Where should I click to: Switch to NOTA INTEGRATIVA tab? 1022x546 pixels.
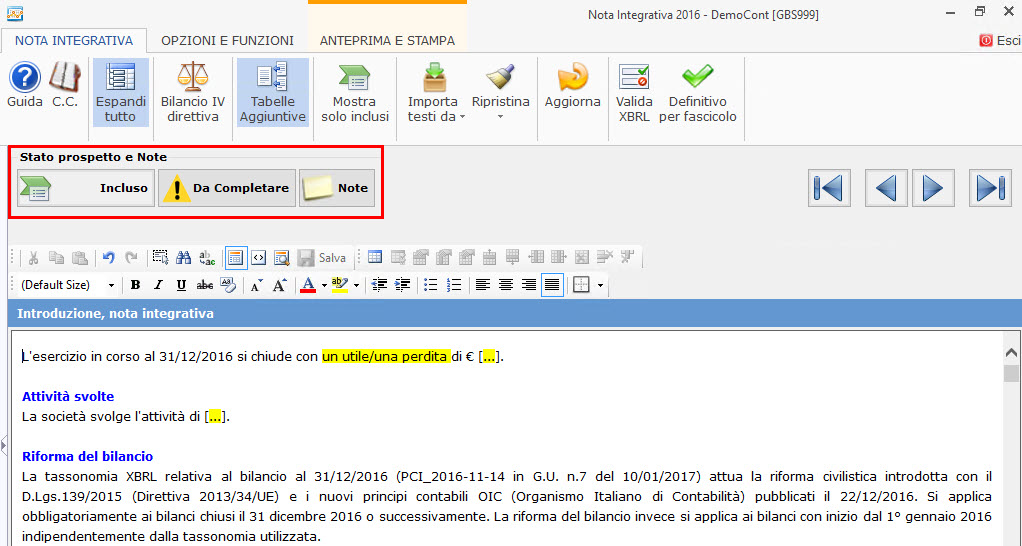tap(74, 40)
